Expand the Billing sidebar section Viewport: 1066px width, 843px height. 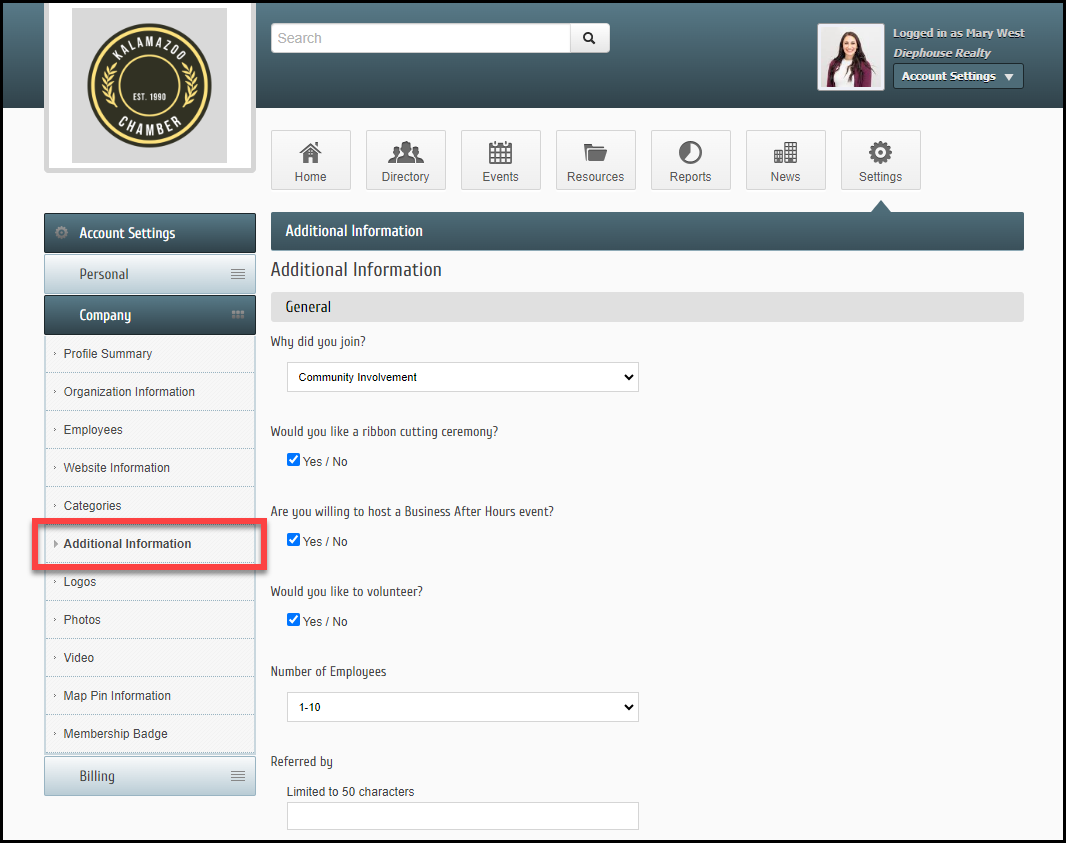point(150,776)
